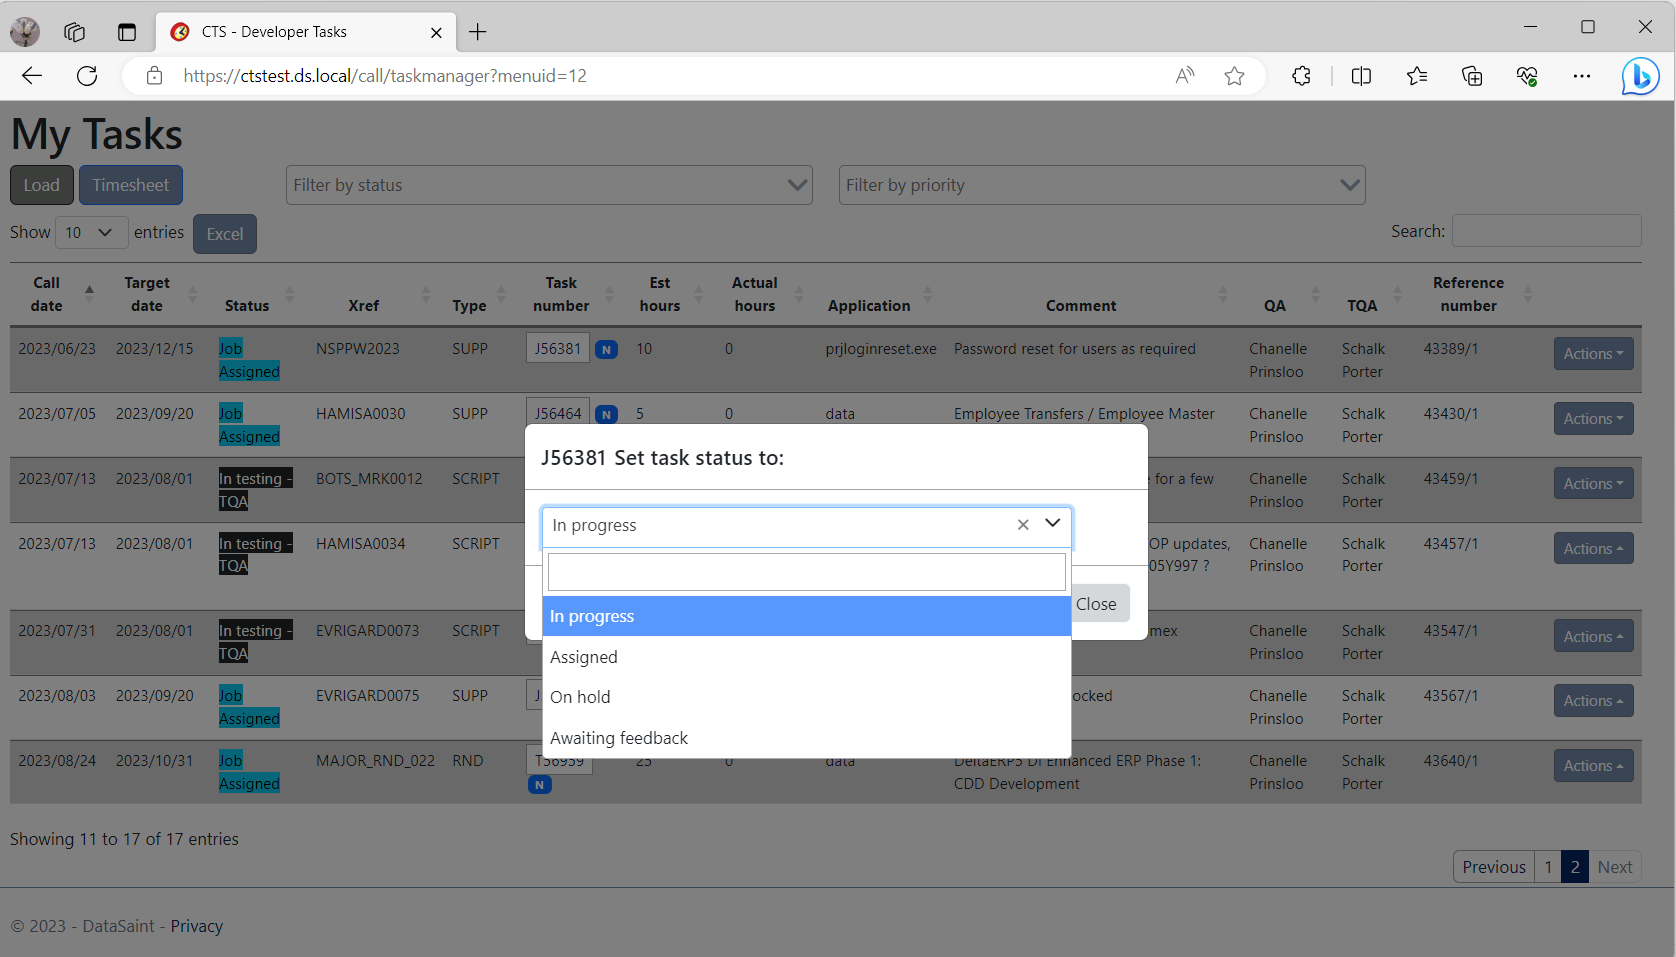Screen dimensions: 1676x957
Task: Open Actions dropdown for reference 43457/1
Action: [1593, 548]
